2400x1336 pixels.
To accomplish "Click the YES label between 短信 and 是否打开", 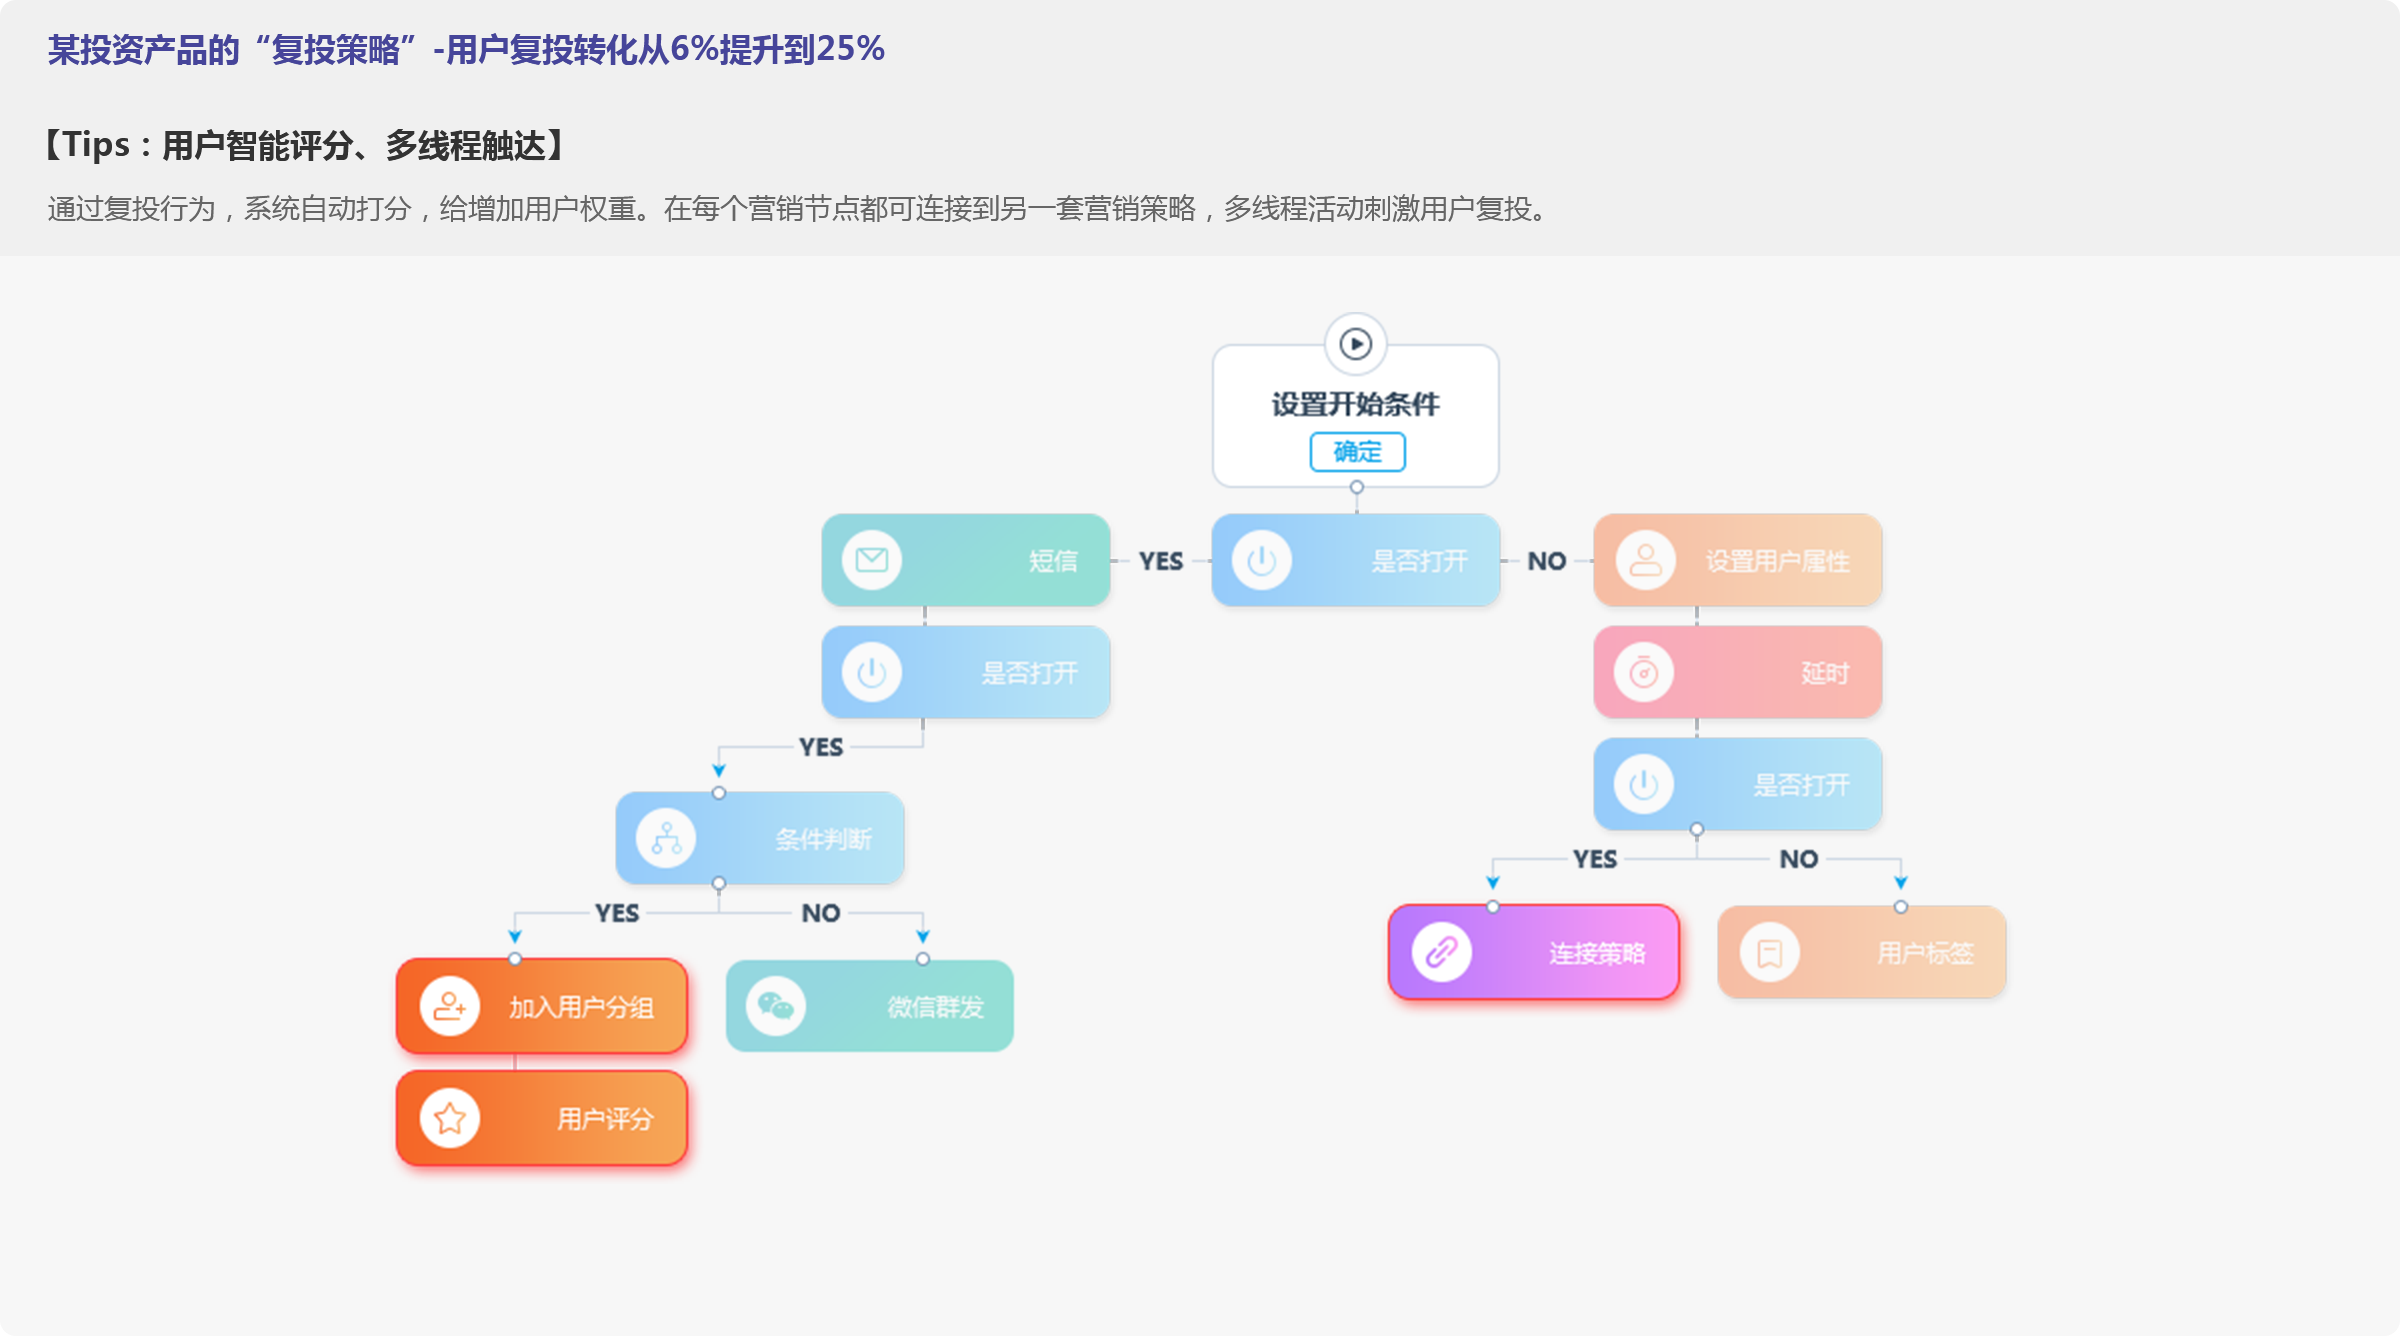I will [x=1161, y=561].
